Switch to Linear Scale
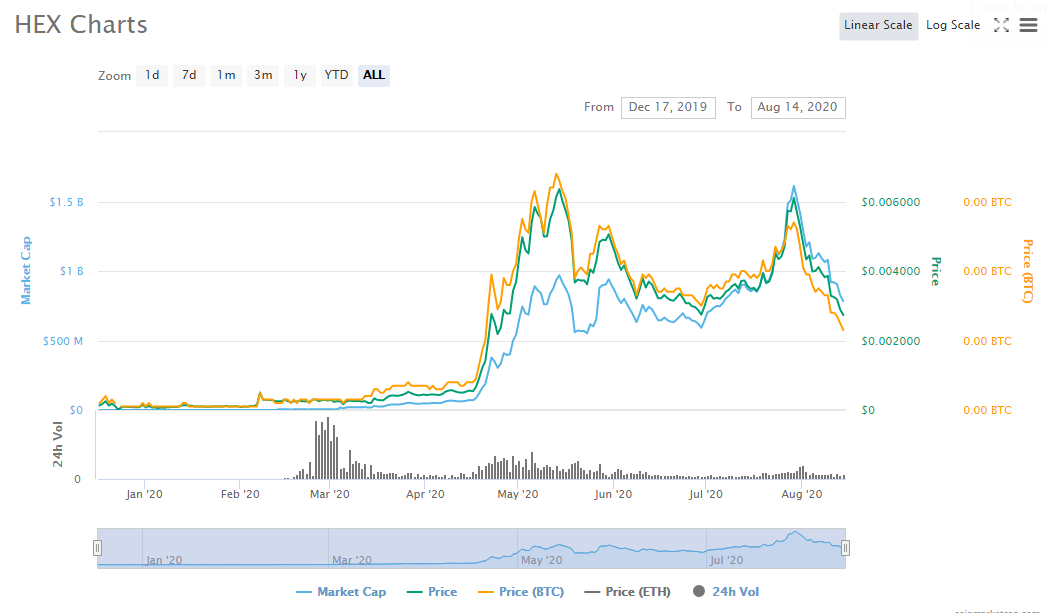 [x=878, y=25]
